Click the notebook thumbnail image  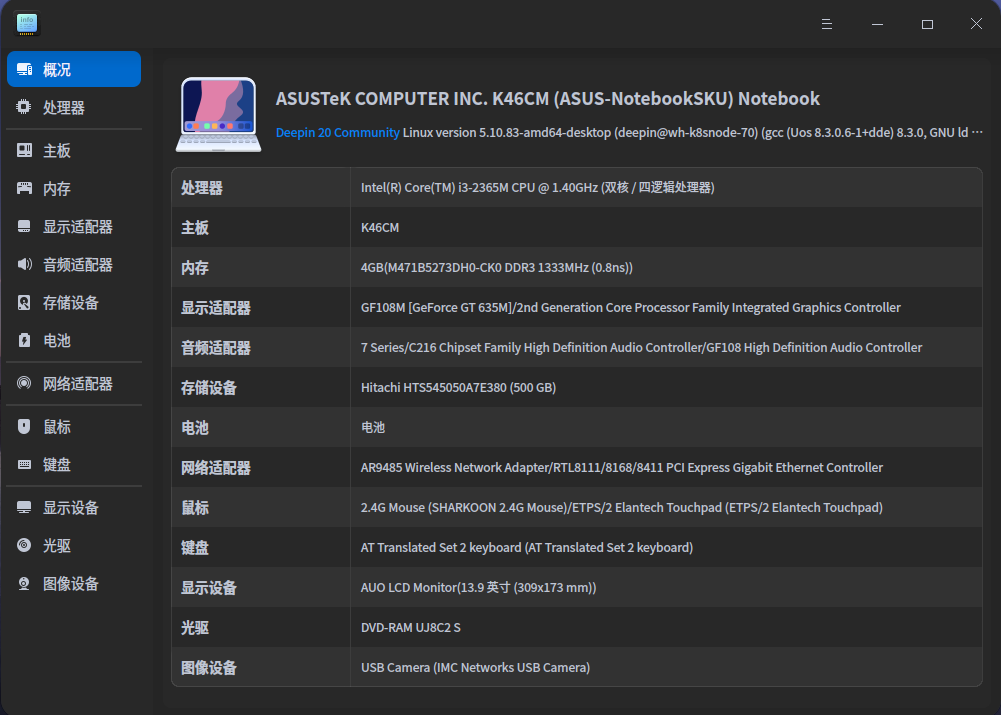(218, 113)
